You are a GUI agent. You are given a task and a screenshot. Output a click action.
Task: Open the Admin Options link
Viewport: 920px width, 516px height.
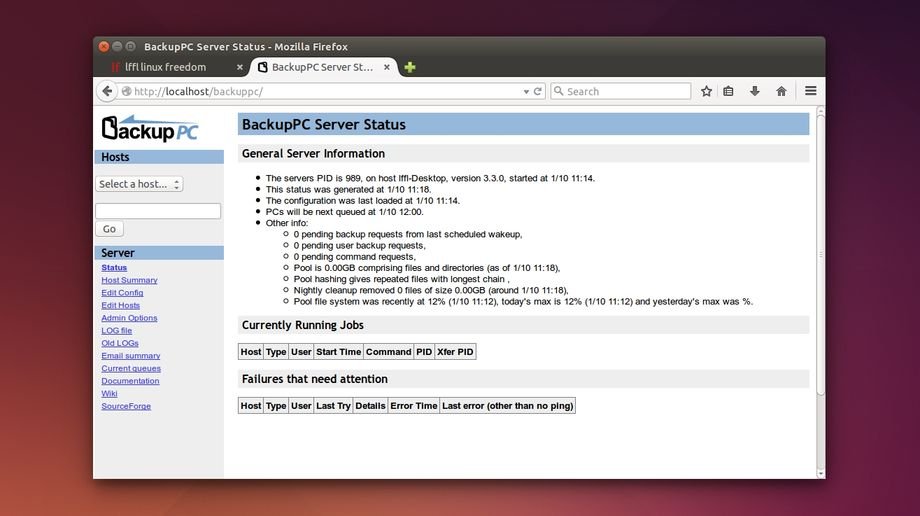(x=129, y=318)
